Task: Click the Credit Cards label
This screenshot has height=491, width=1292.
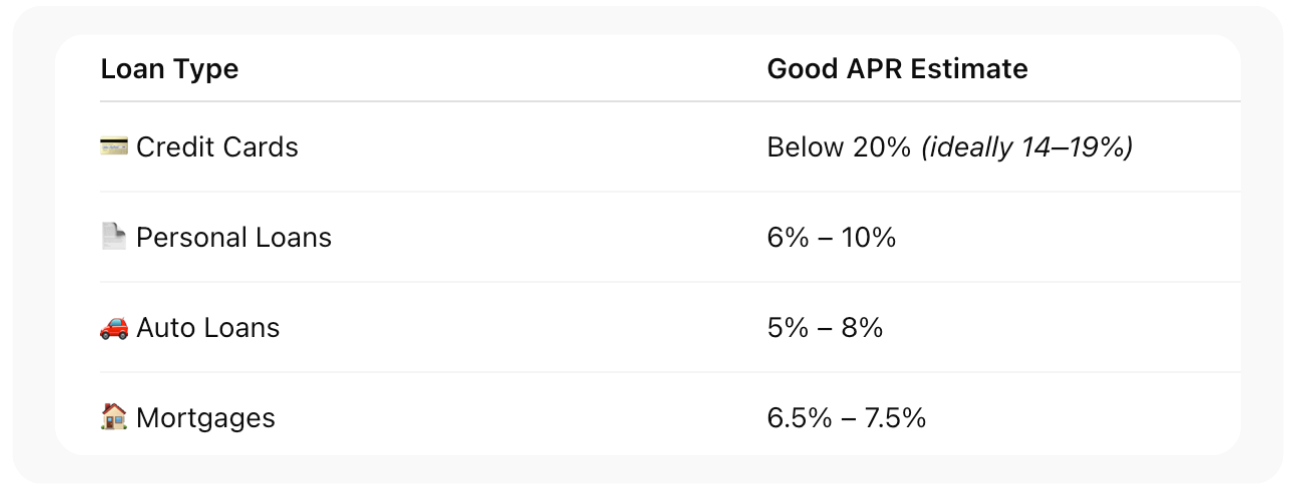Action: (217, 148)
